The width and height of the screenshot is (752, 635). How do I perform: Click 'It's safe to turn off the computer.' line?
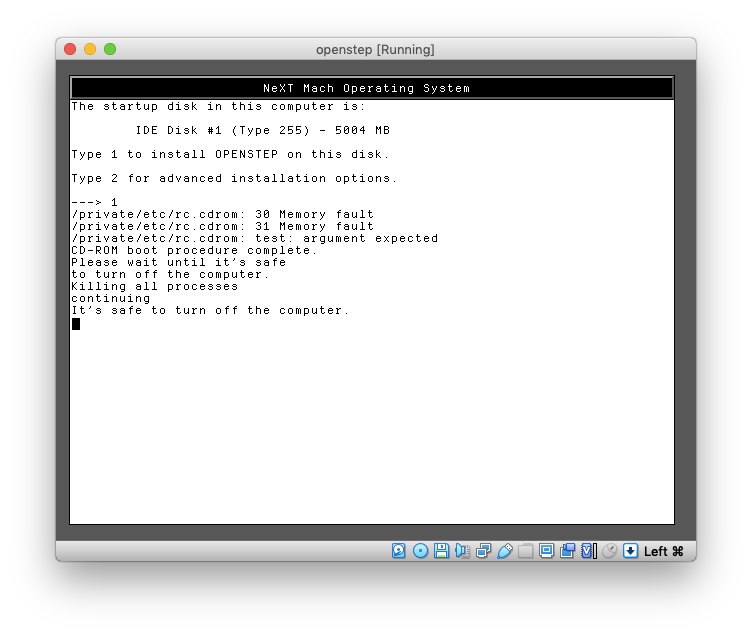[210, 310]
